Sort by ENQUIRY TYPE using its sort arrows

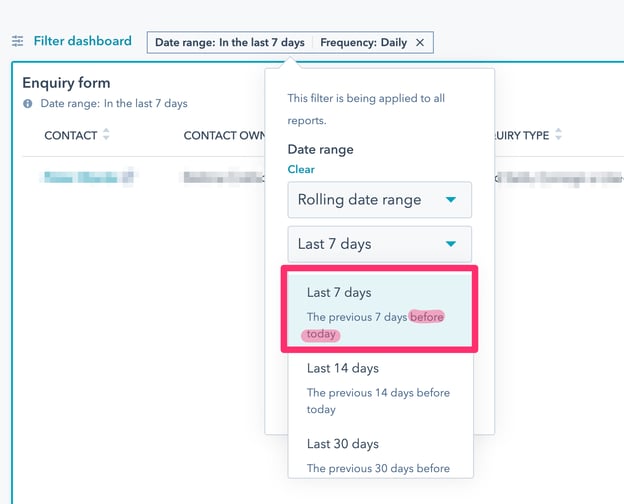point(559,135)
